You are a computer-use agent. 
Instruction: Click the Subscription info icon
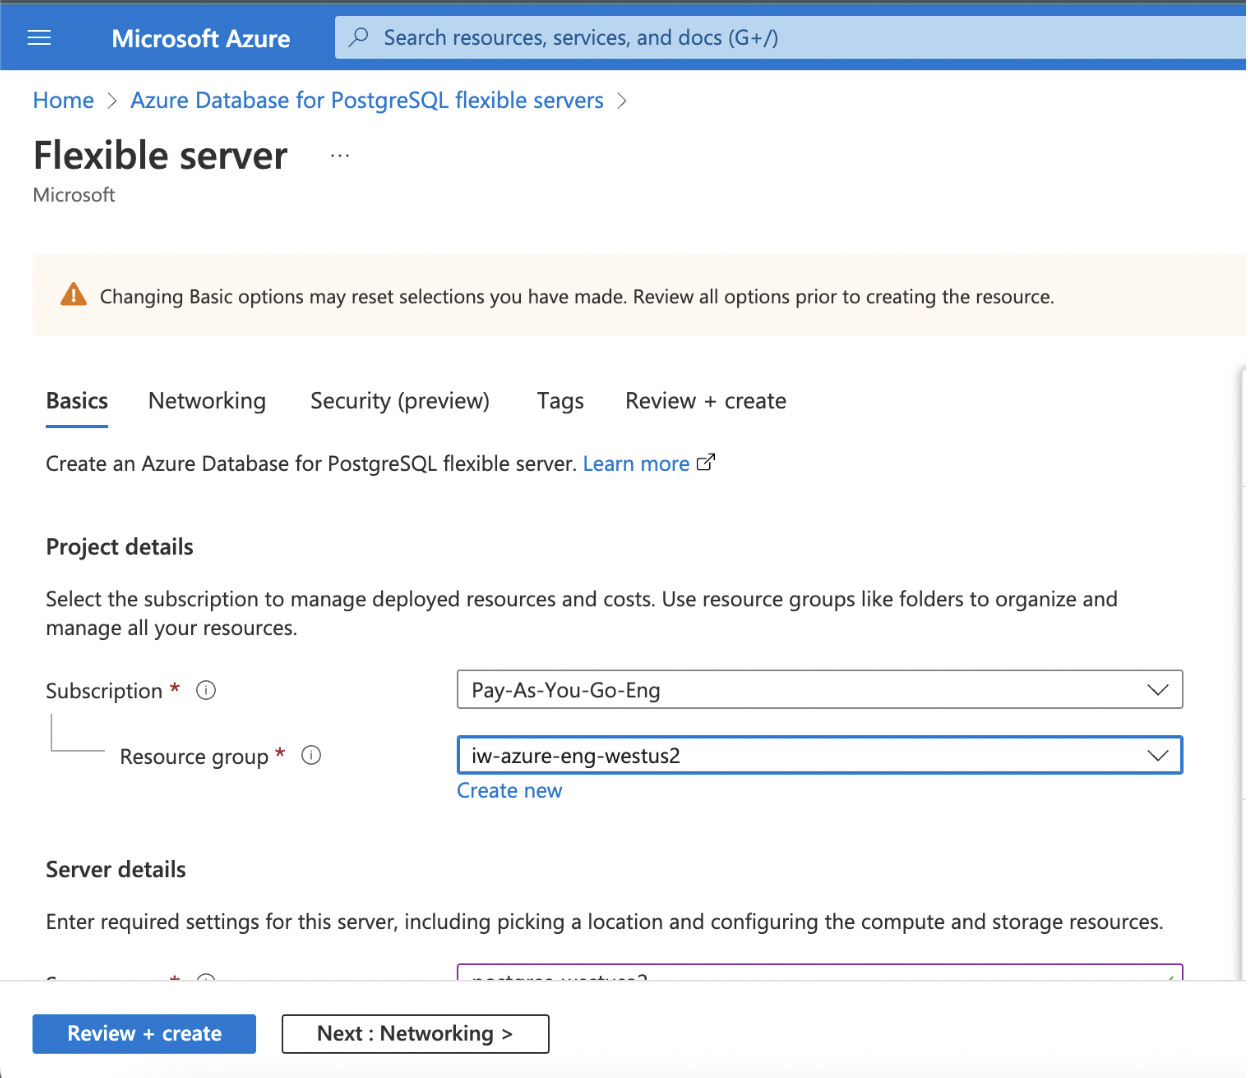coord(206,690)
